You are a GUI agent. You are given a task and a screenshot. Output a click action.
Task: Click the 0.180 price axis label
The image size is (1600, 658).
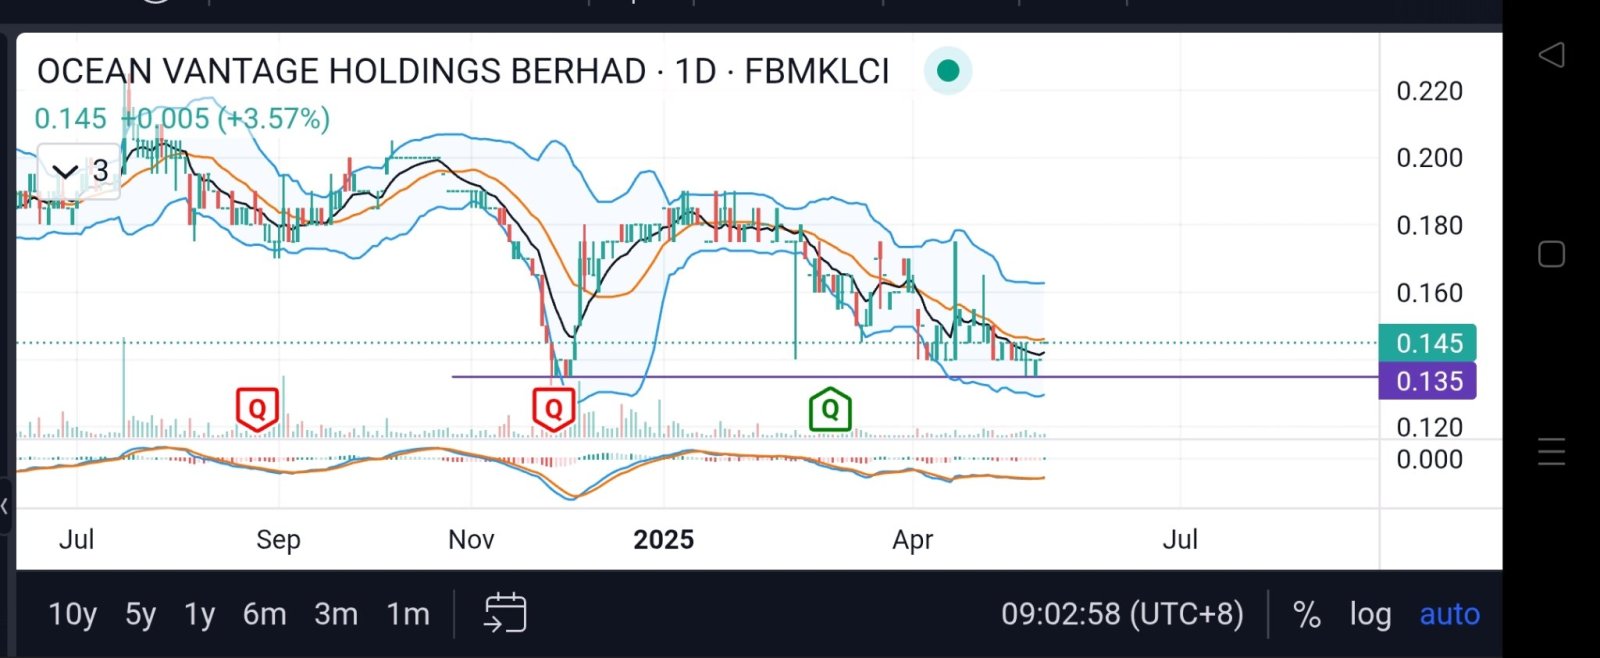[1429, 226]
